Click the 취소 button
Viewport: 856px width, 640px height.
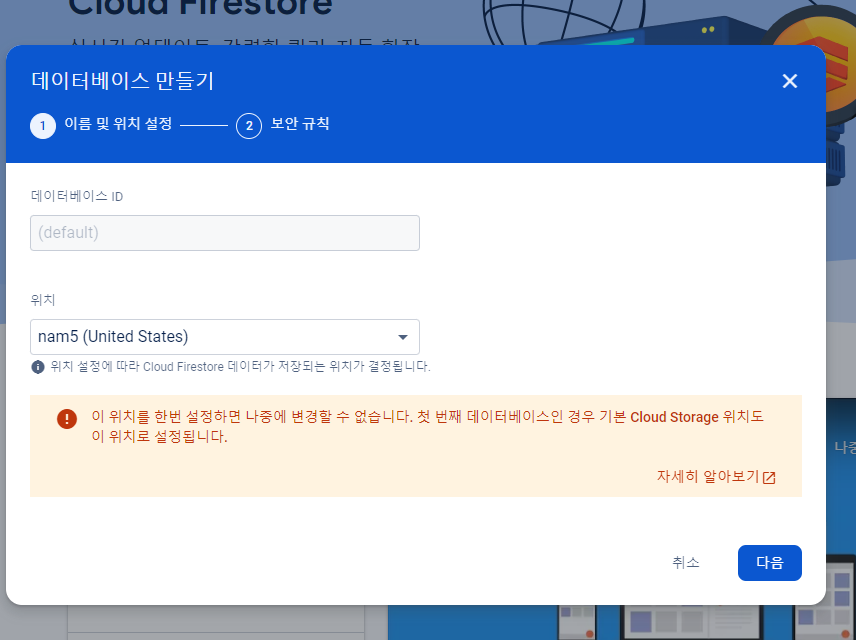tap(686, 562)
